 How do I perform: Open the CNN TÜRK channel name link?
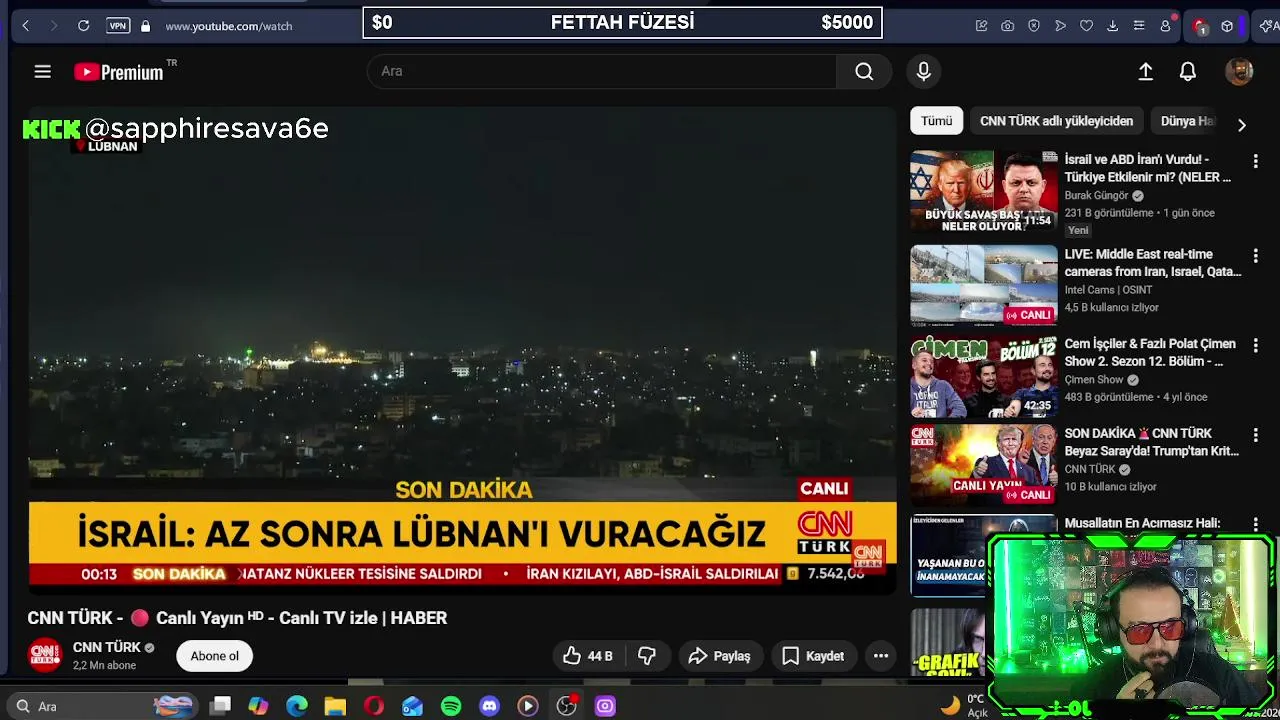107,647
